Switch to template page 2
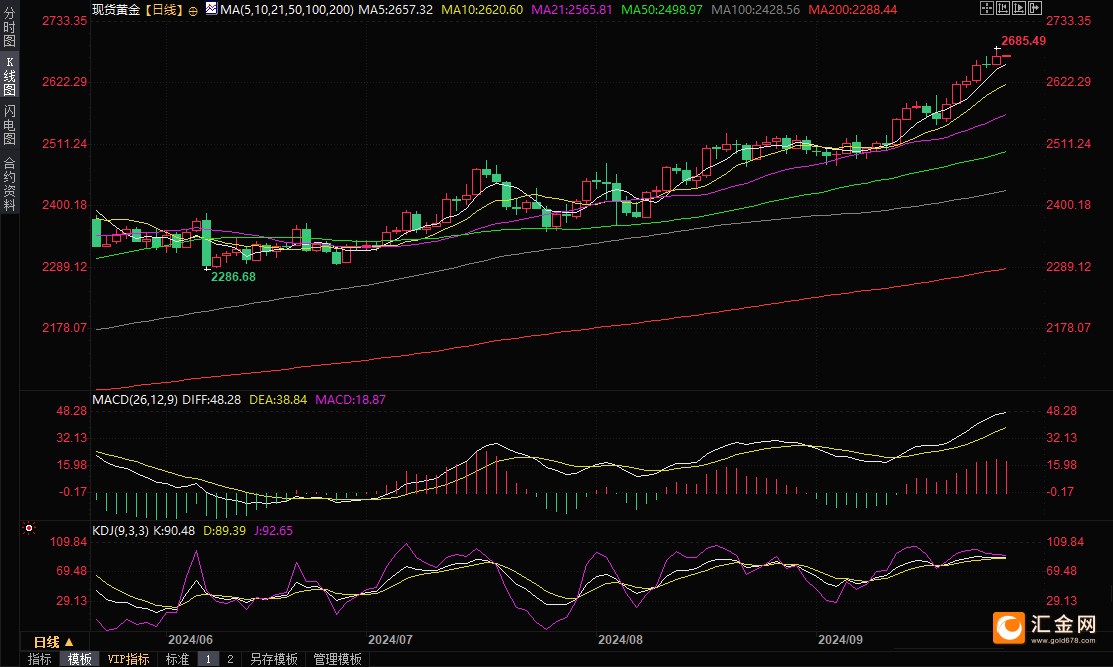The height and width of the screenshot is (667, 1113). 230,659
